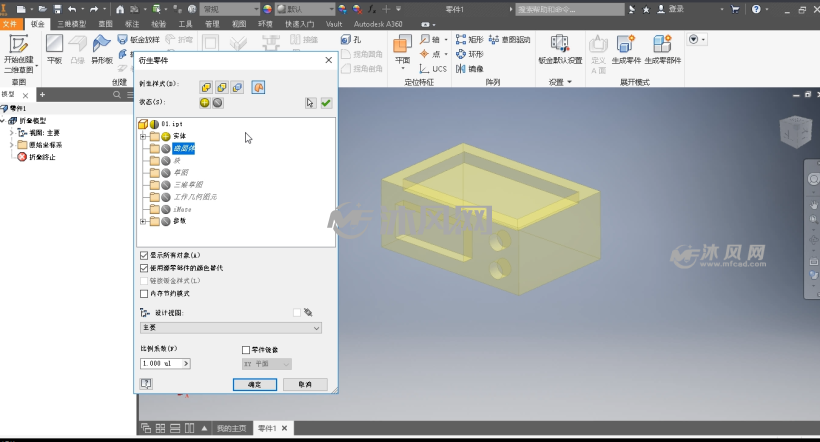Image resolution: width=820 pixels, height=442 pixels.
Task: Click the Redo arrow icon
Action: click(x=94, y=9)
